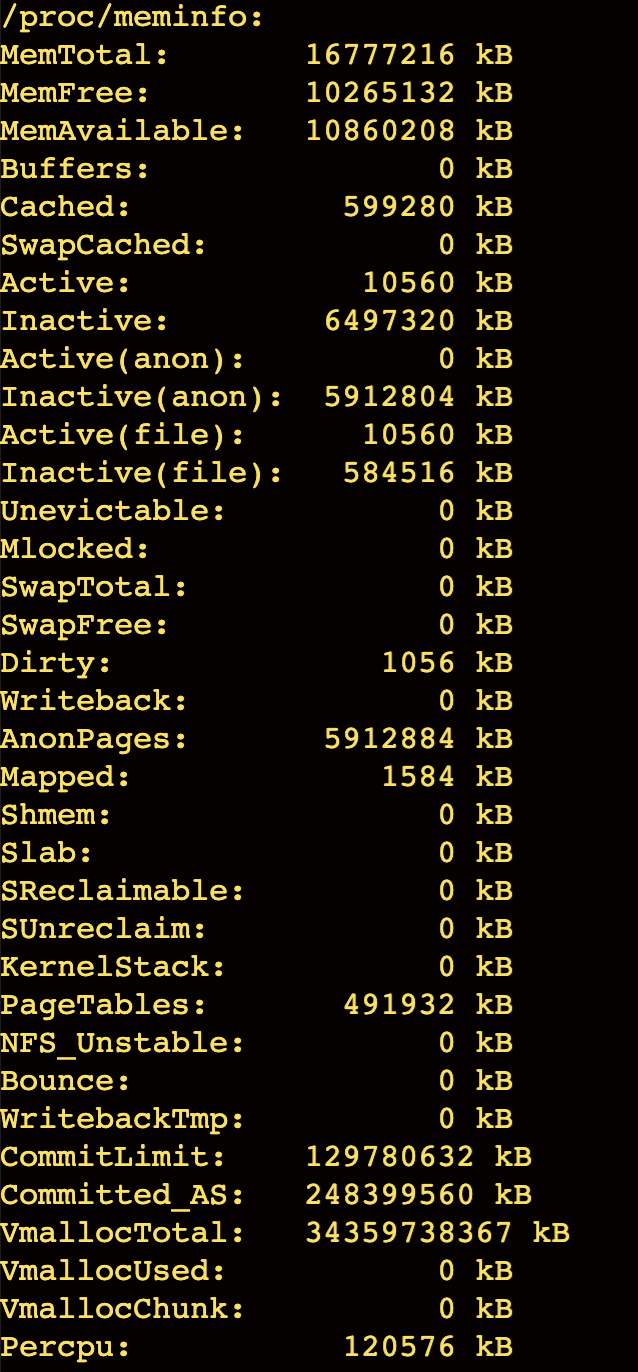This screenshot has height=1372, width=638.
Task: Click the NFS_Unstable label
Action: [x=123, y=1043]
